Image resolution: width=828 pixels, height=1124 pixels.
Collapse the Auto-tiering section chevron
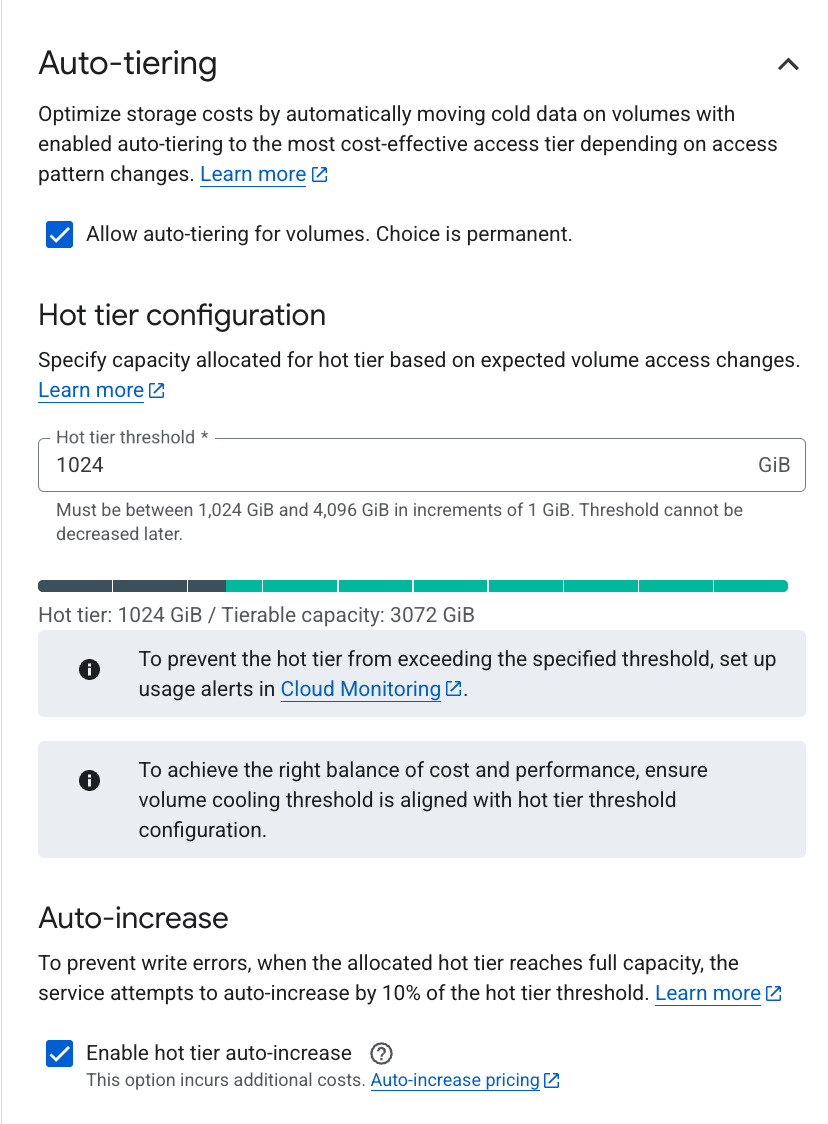coord(788,65)
